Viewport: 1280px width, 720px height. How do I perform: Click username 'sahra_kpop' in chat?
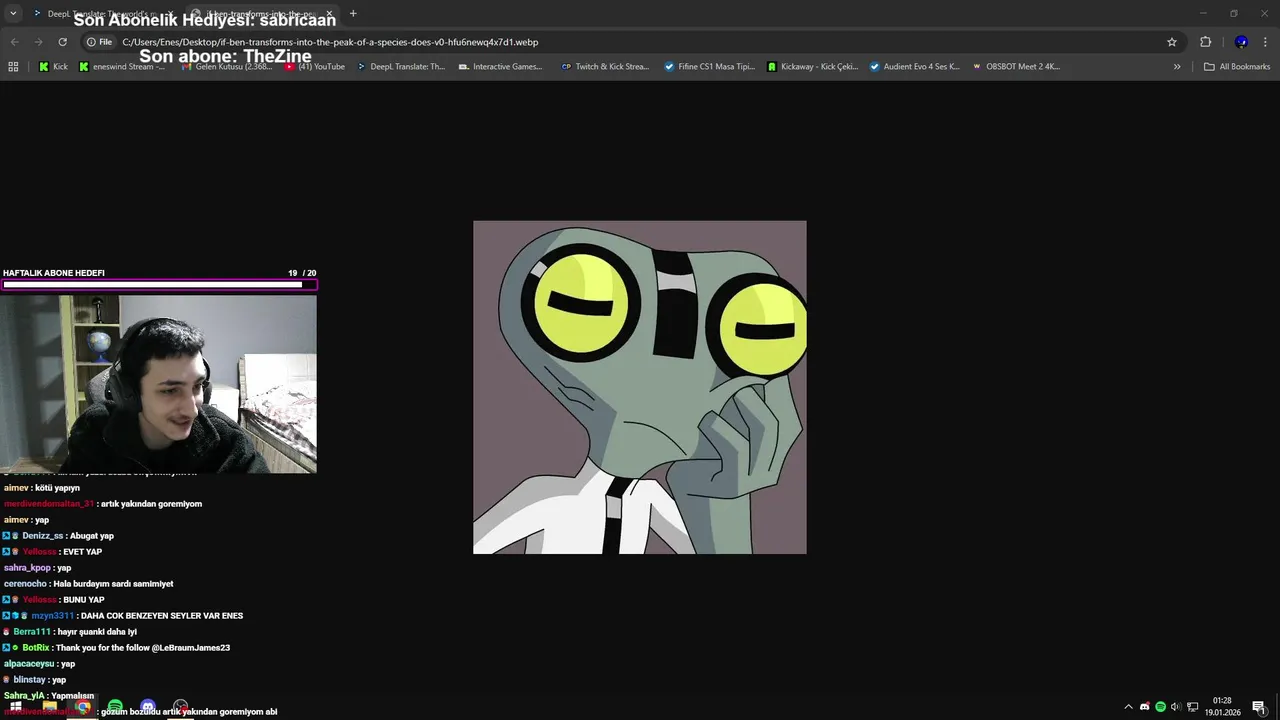(x=27, y=568)
